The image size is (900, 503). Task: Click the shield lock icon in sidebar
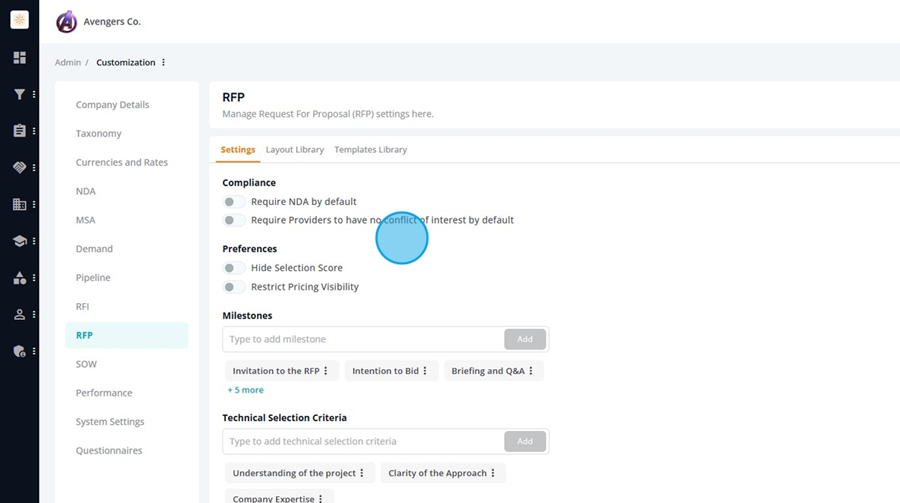20,351
